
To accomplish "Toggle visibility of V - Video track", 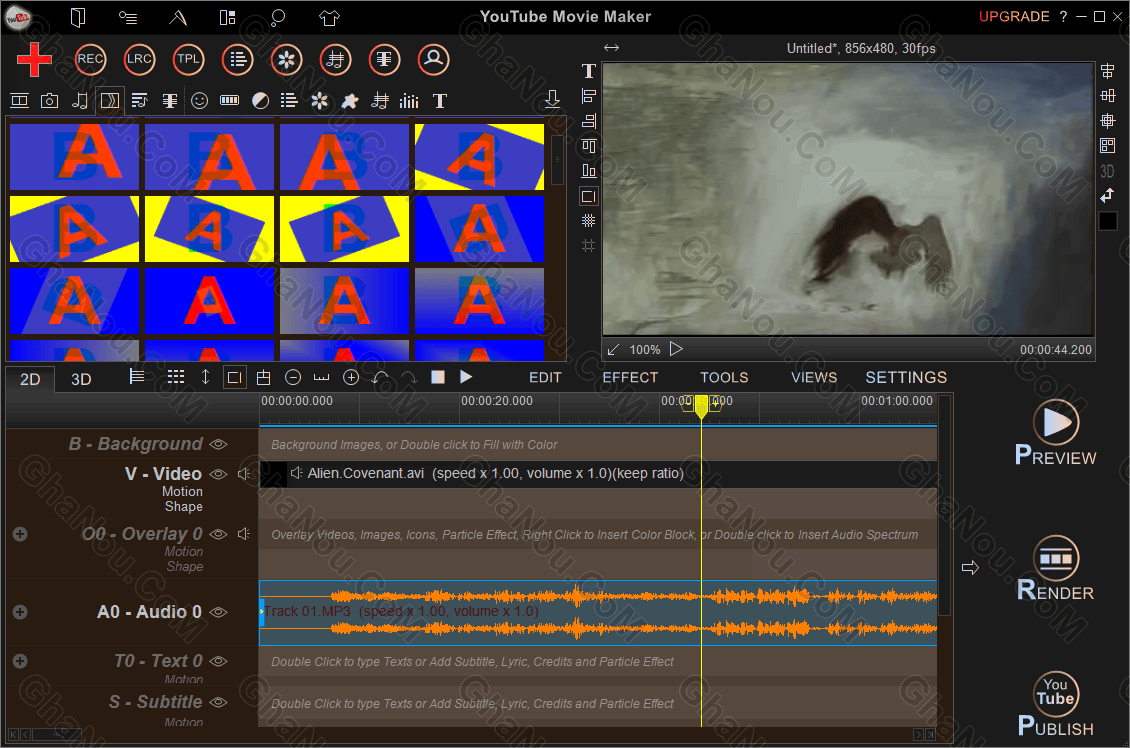I will (218, 473).
